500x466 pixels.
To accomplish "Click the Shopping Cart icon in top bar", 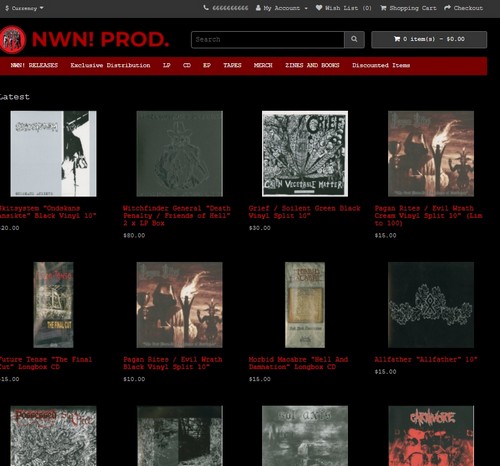I will (383, 8).
